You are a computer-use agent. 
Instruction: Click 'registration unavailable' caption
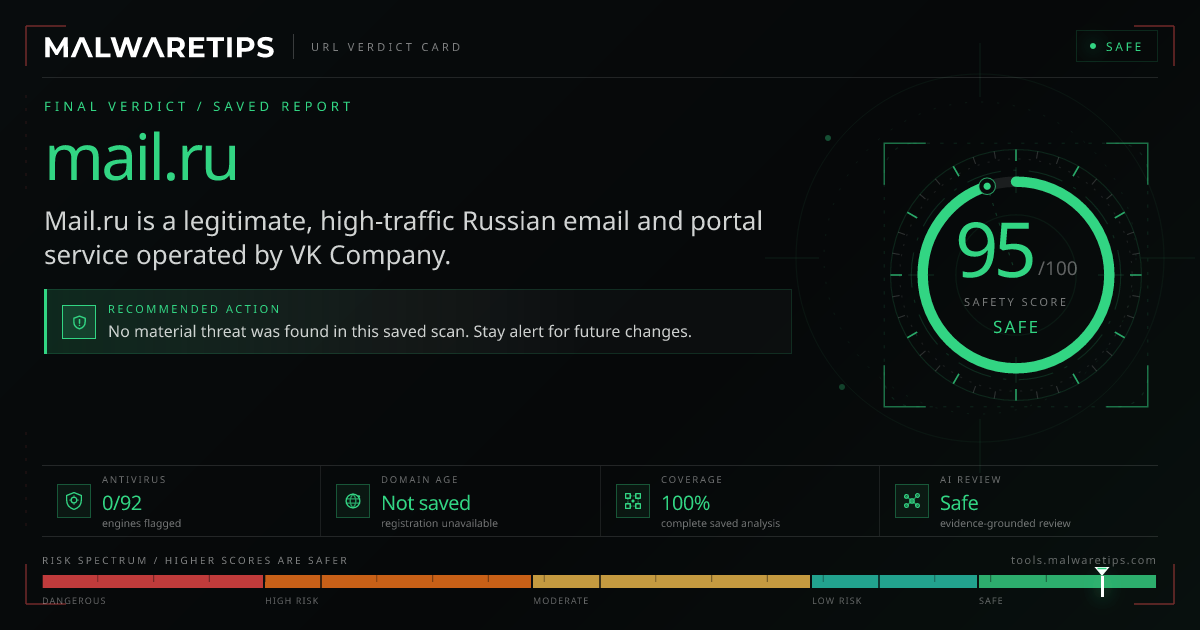pyautogui.click(x=439, y=523)
